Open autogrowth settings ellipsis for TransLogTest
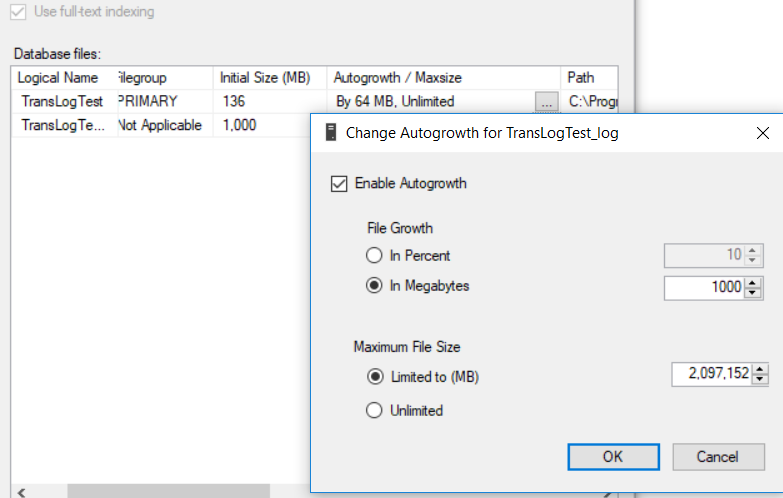 [x=545, y=101]
